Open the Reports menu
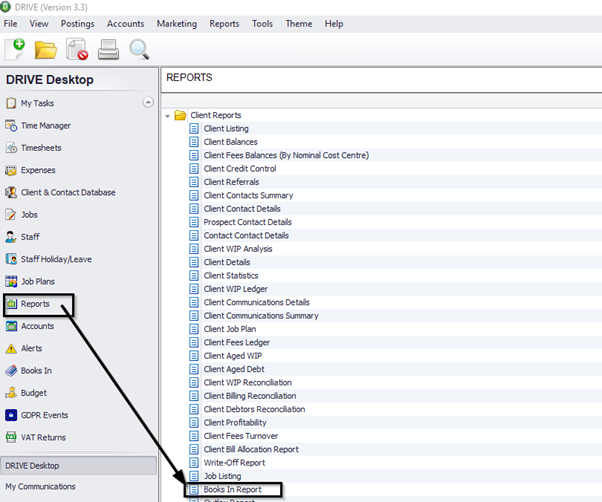This screenshot has height=502, width=602. (224, 24)
